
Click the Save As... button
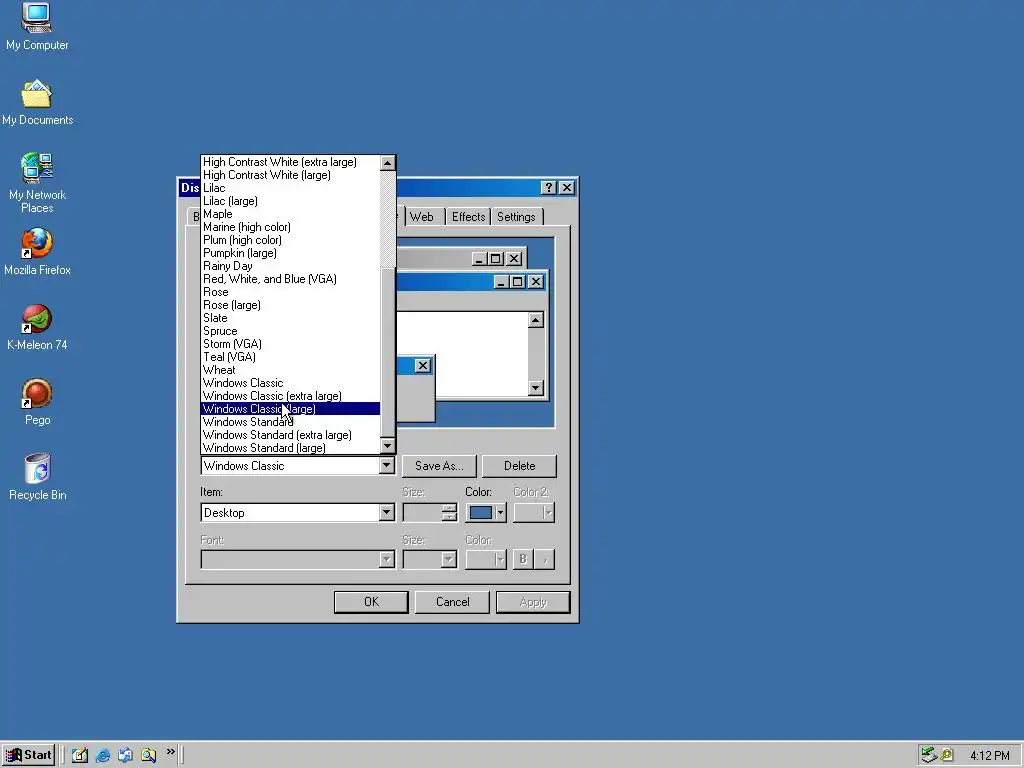[x=439, y=466]
